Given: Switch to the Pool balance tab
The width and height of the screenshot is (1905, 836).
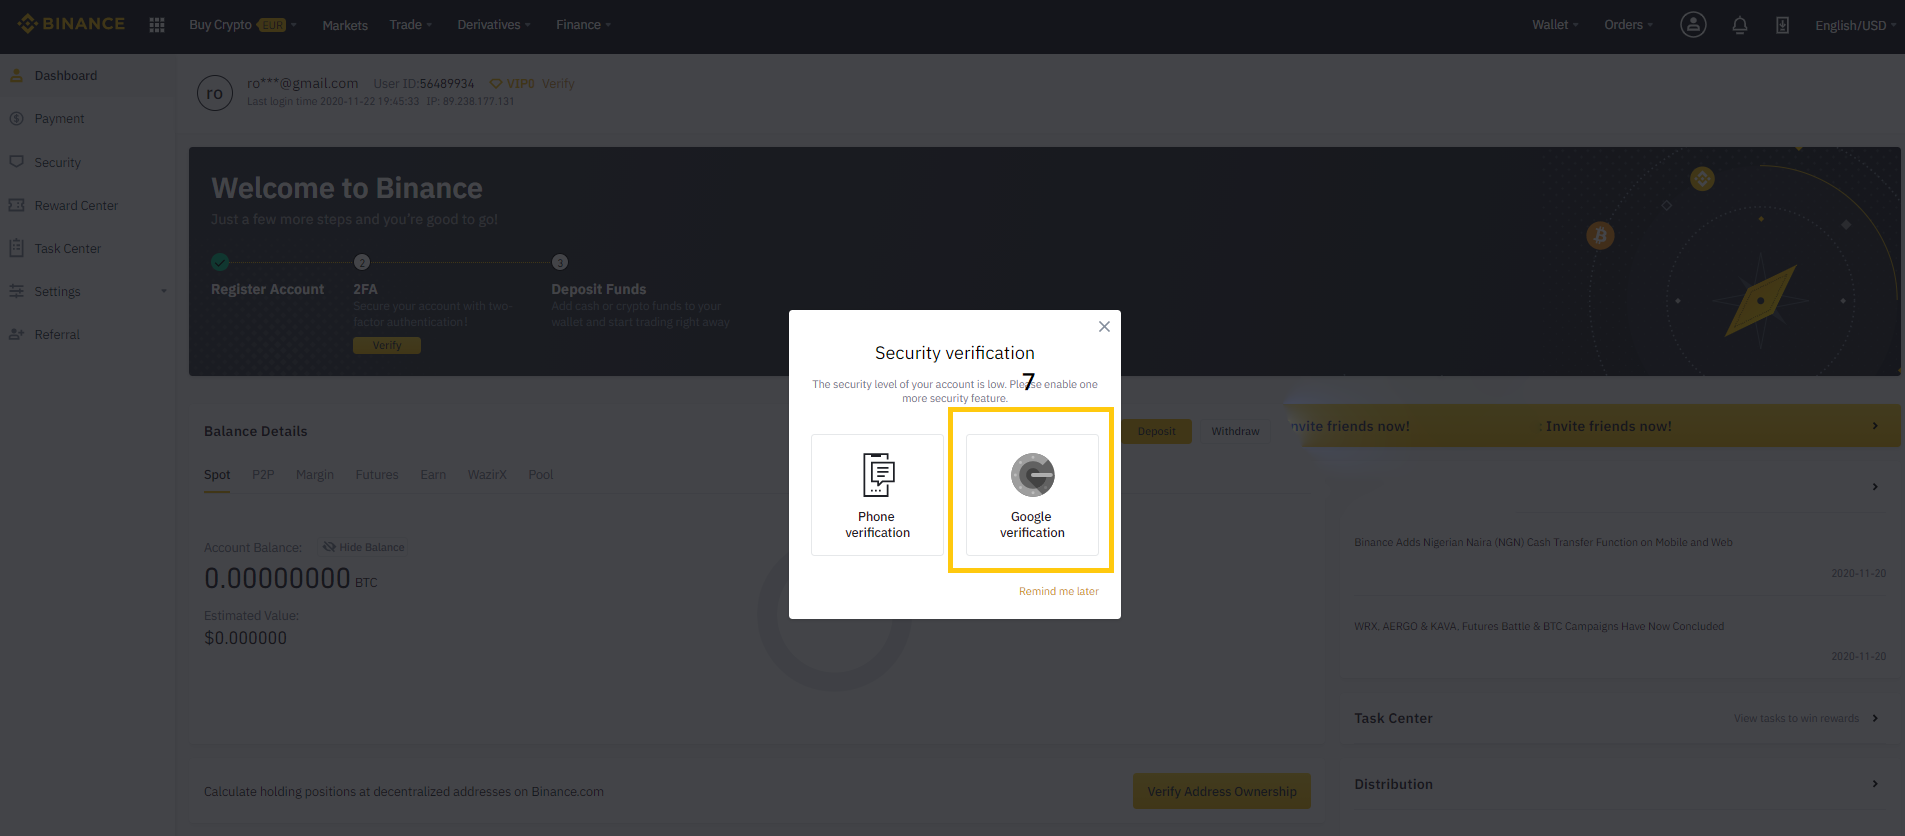Looking at the screenshot, I should tap(541, 475).
